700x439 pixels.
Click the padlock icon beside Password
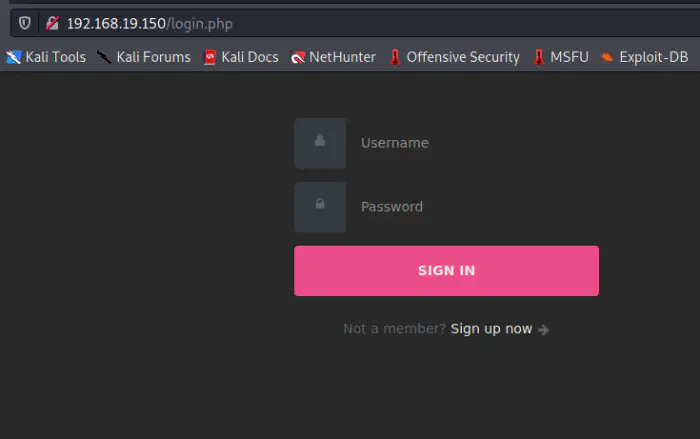[320, 206]
